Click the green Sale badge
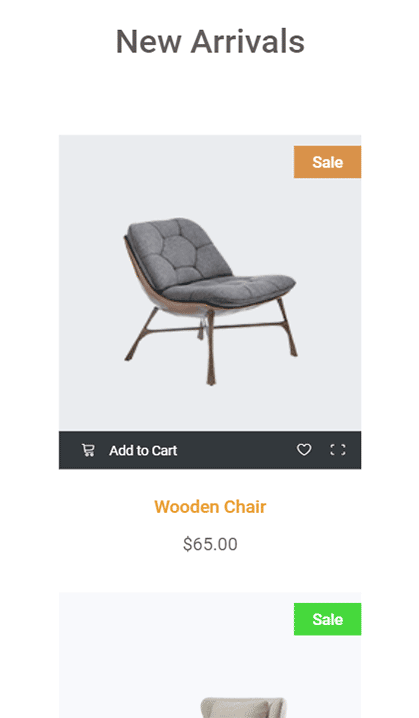 point(327,619)
